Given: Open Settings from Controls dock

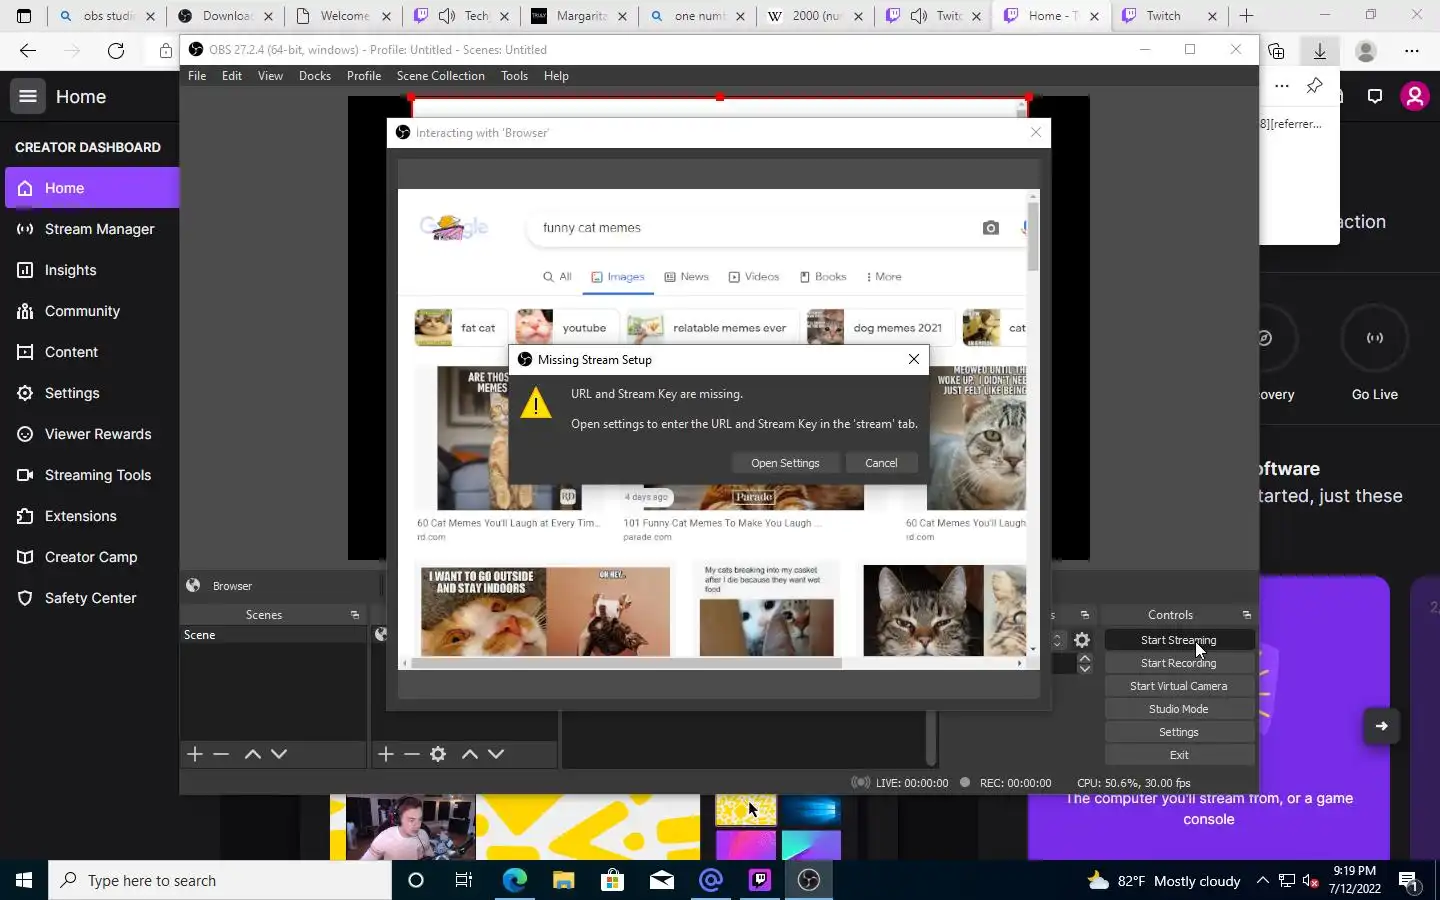Looking at the screenshot, I should 1178,732.
